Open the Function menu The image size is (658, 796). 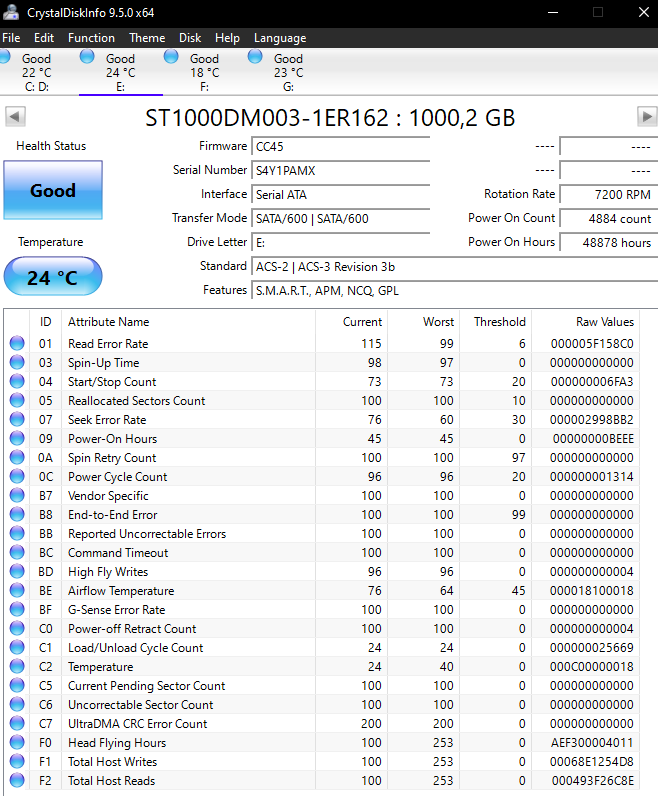[91, 38]
